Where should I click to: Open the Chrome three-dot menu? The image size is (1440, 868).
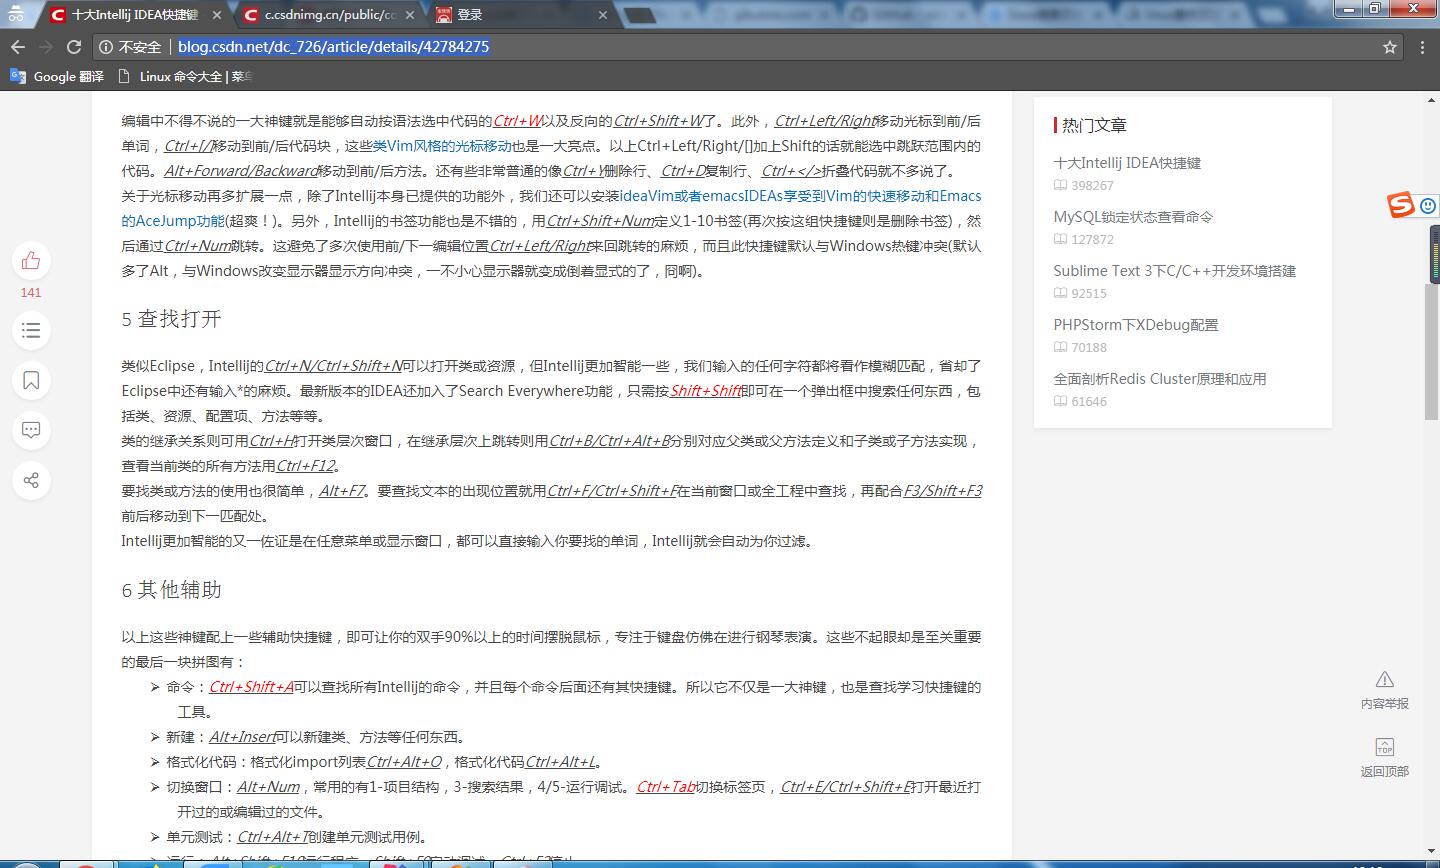[x=1422, y=47]
